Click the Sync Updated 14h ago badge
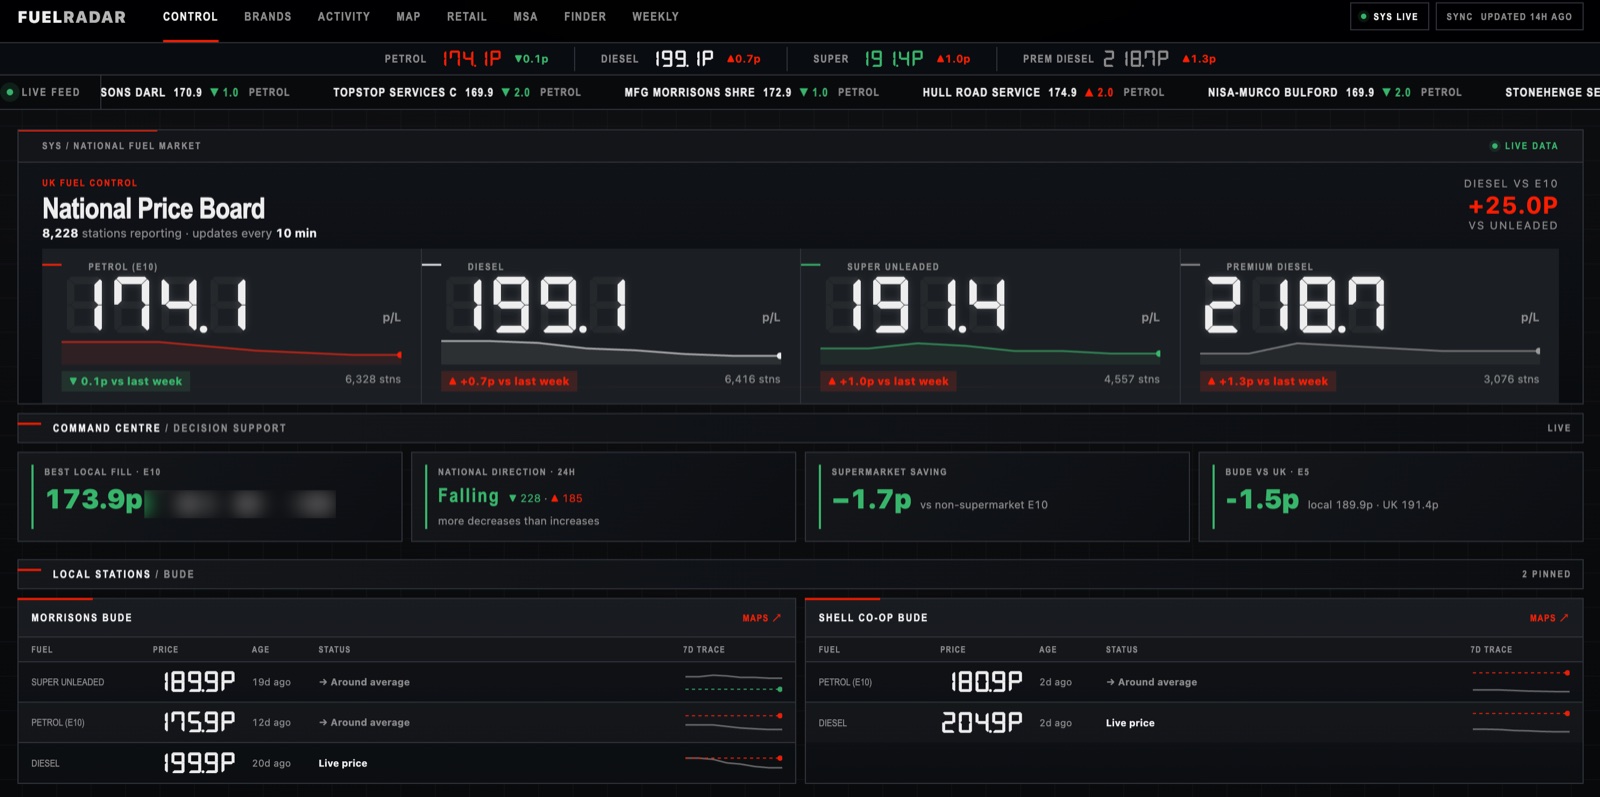The height and width of the screenshot is (797, 1600). (x=1509, y=17)
